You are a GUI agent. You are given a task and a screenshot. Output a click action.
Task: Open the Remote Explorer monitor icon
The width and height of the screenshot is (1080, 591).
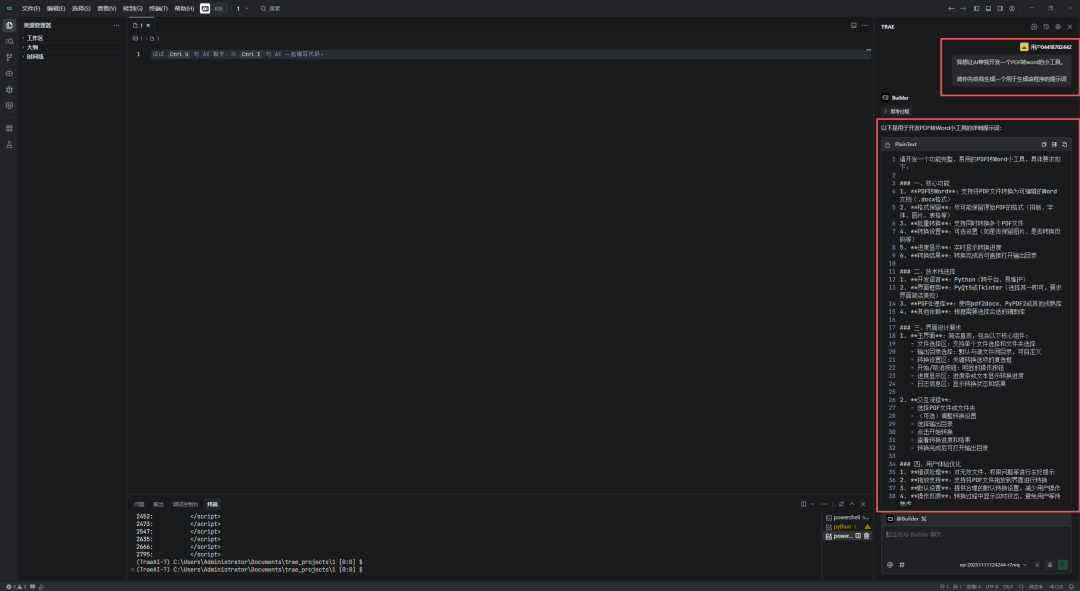tap(9, 105)
